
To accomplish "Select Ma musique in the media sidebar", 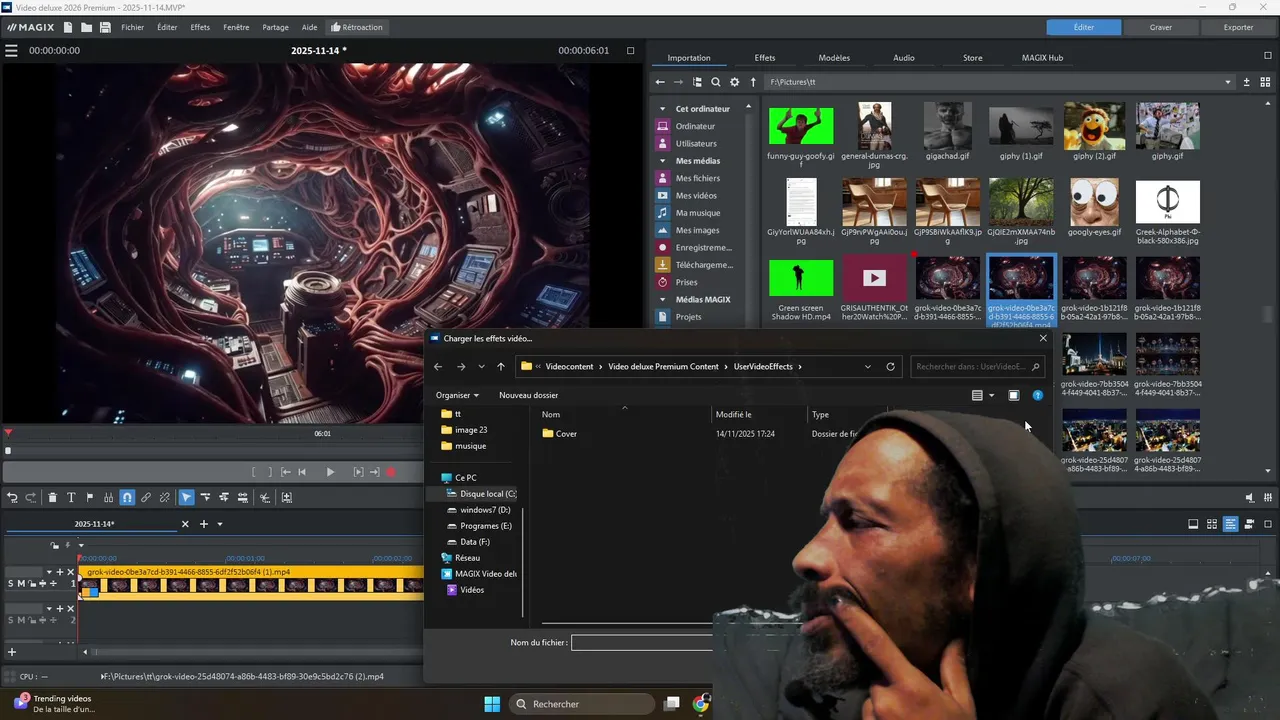I will 698,213.
